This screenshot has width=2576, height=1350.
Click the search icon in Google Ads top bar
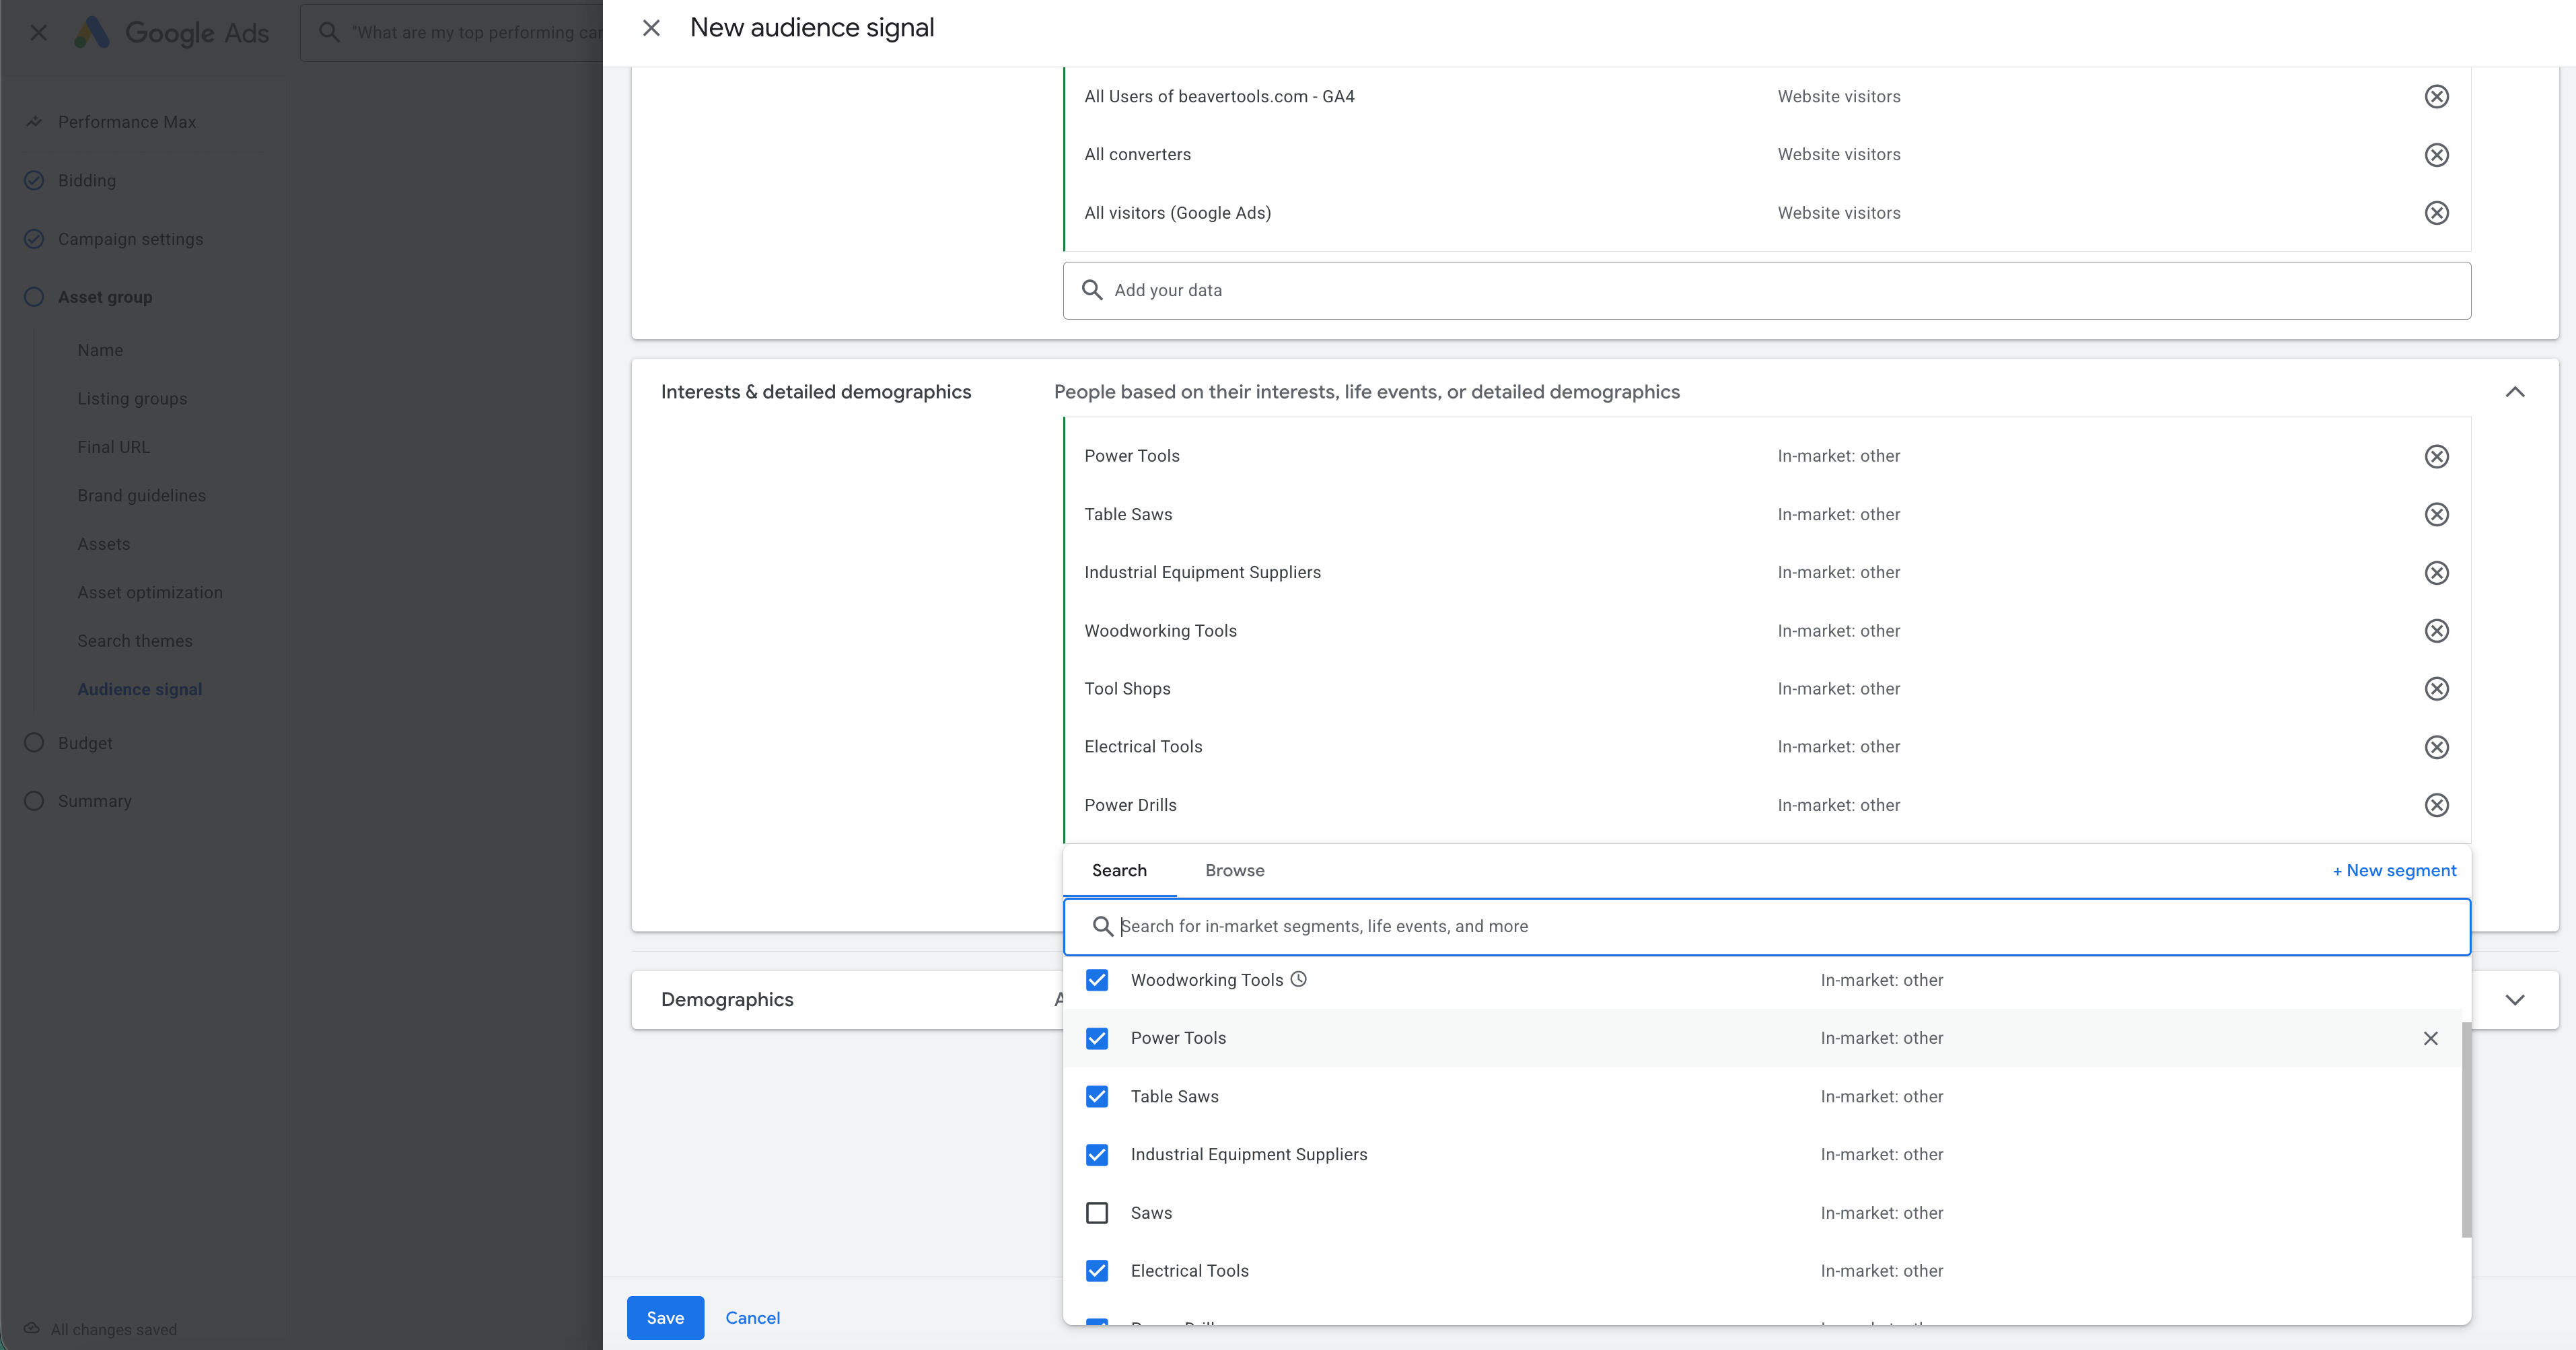329,32
